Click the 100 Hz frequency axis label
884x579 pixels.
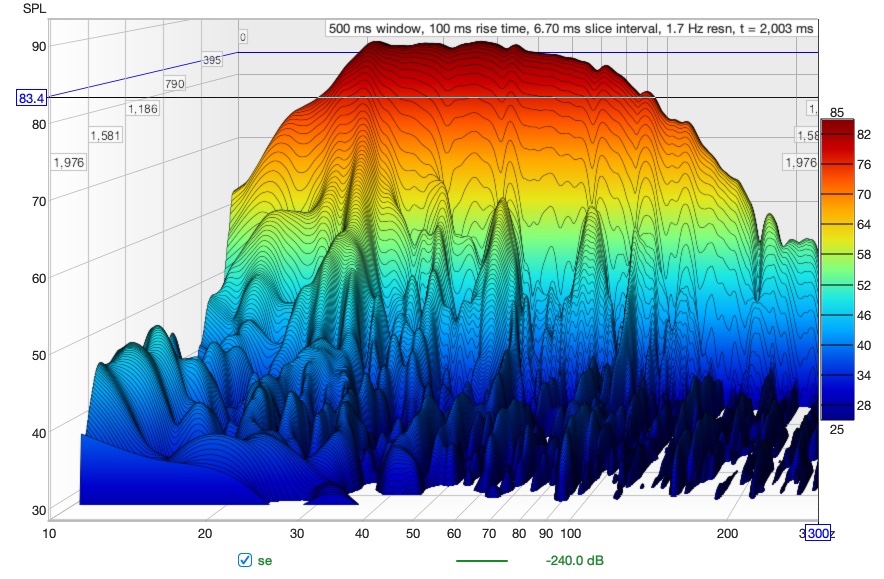coord(570,533)
